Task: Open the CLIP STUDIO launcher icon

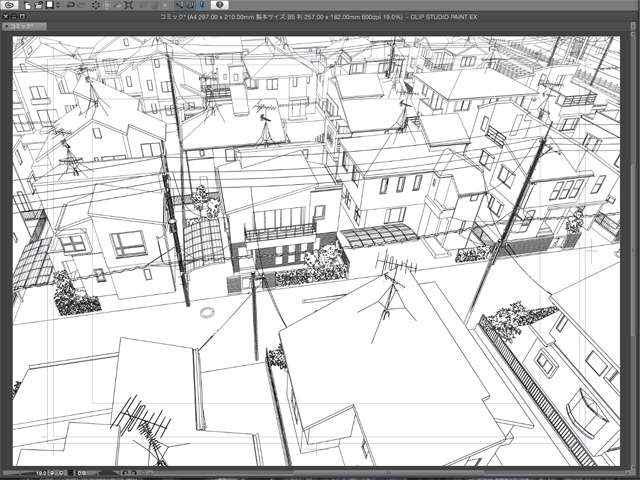Action: pyautogui.click(x=9, y=5)
